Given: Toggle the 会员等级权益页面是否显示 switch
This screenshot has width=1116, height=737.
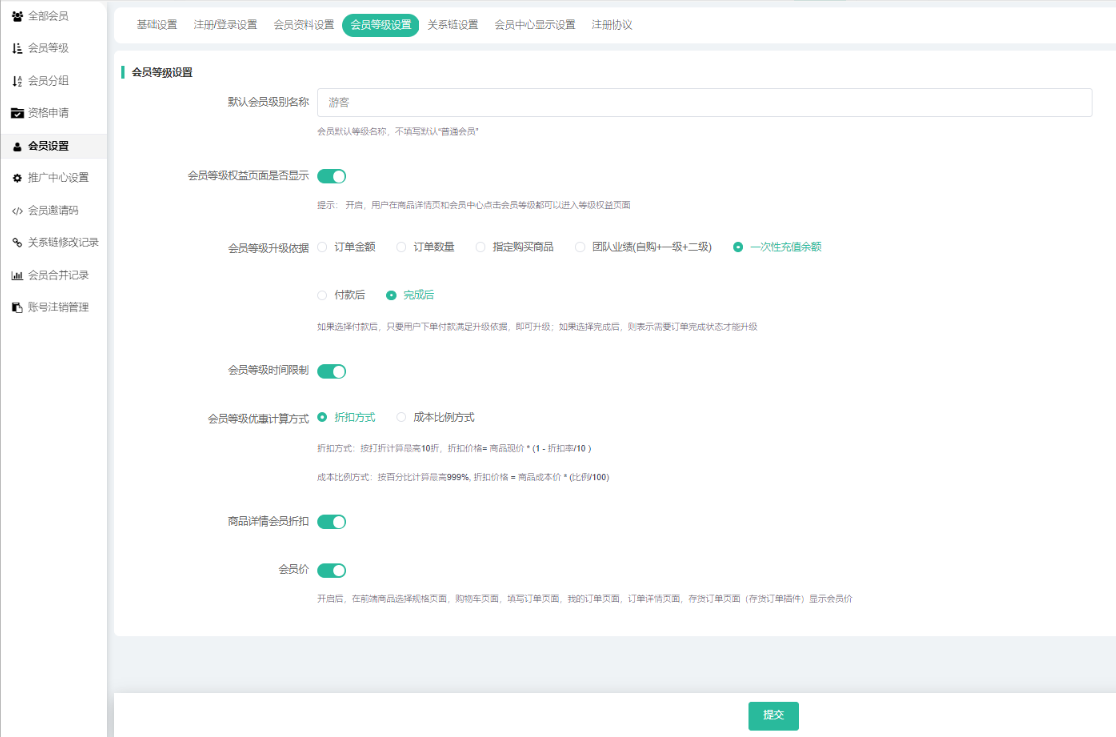Looking at the screenshot, I should pos(331,176).
